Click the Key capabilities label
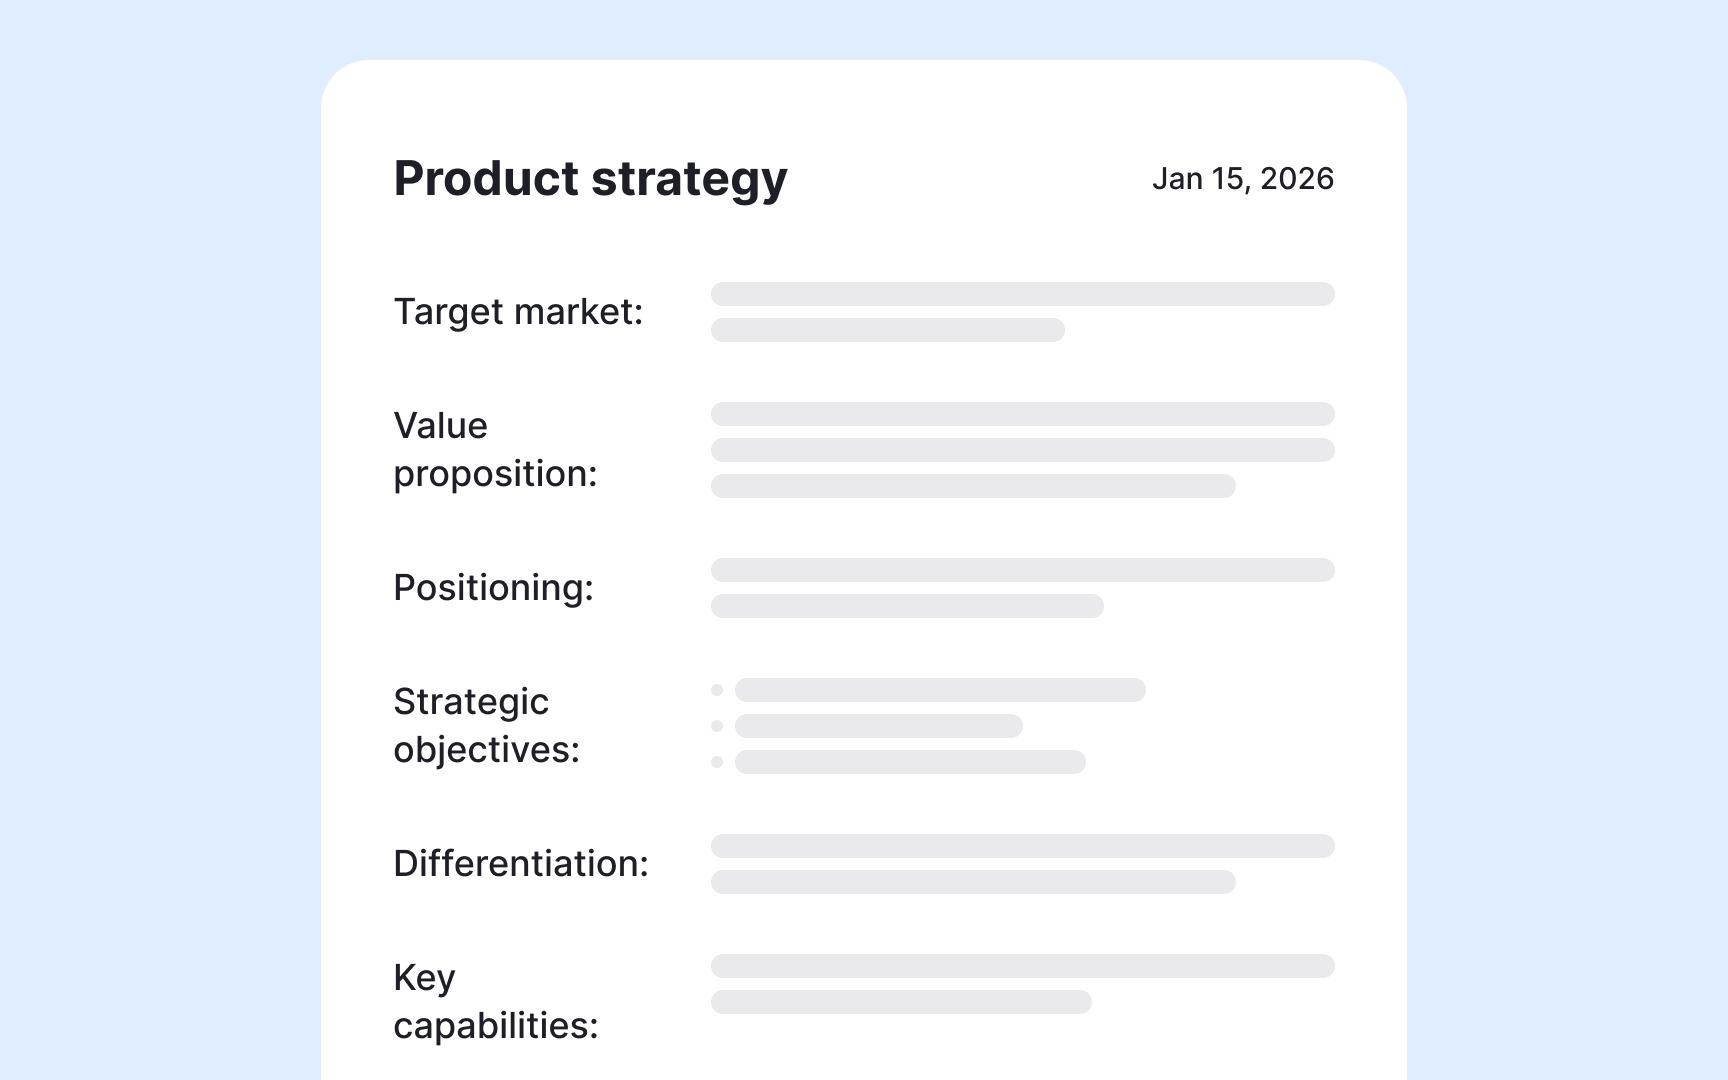The image size is (1728, 1080). (x=495, y=1002)
